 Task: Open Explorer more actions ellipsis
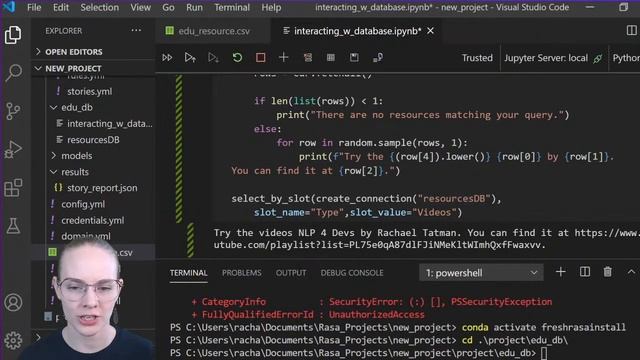pyautogui.click(x=136, y=31)
